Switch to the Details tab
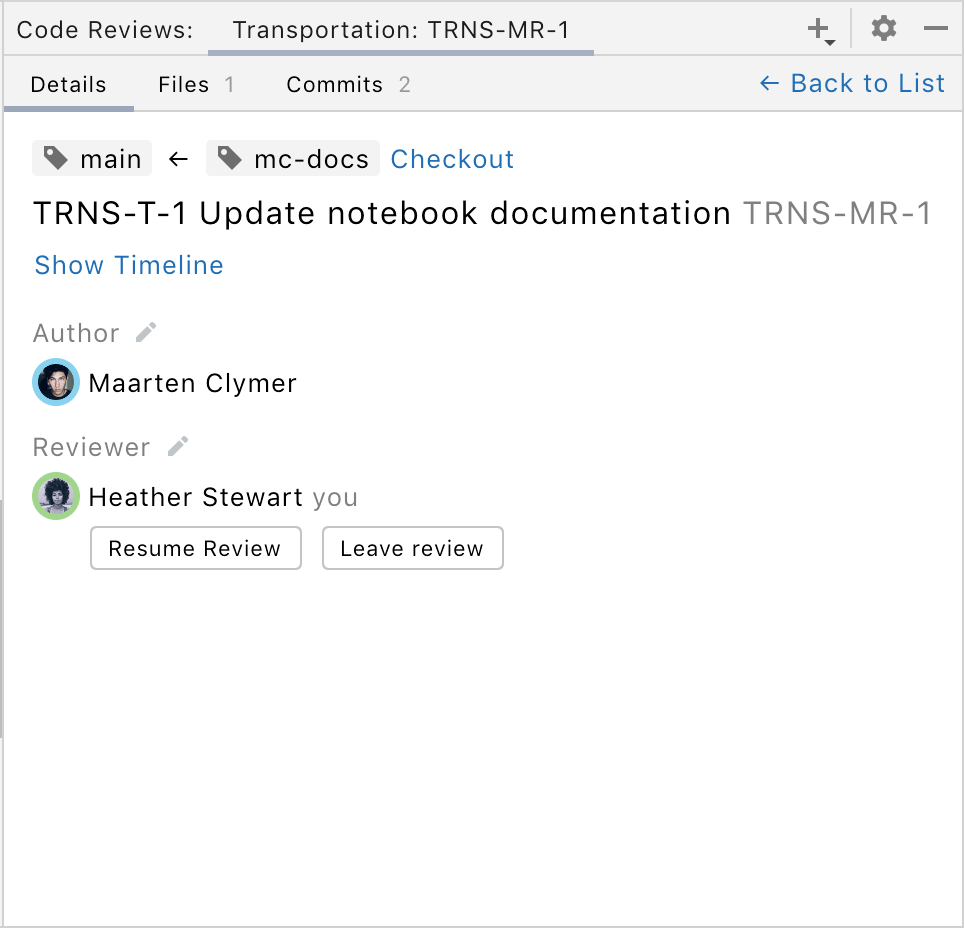 (x=68, y=84)
